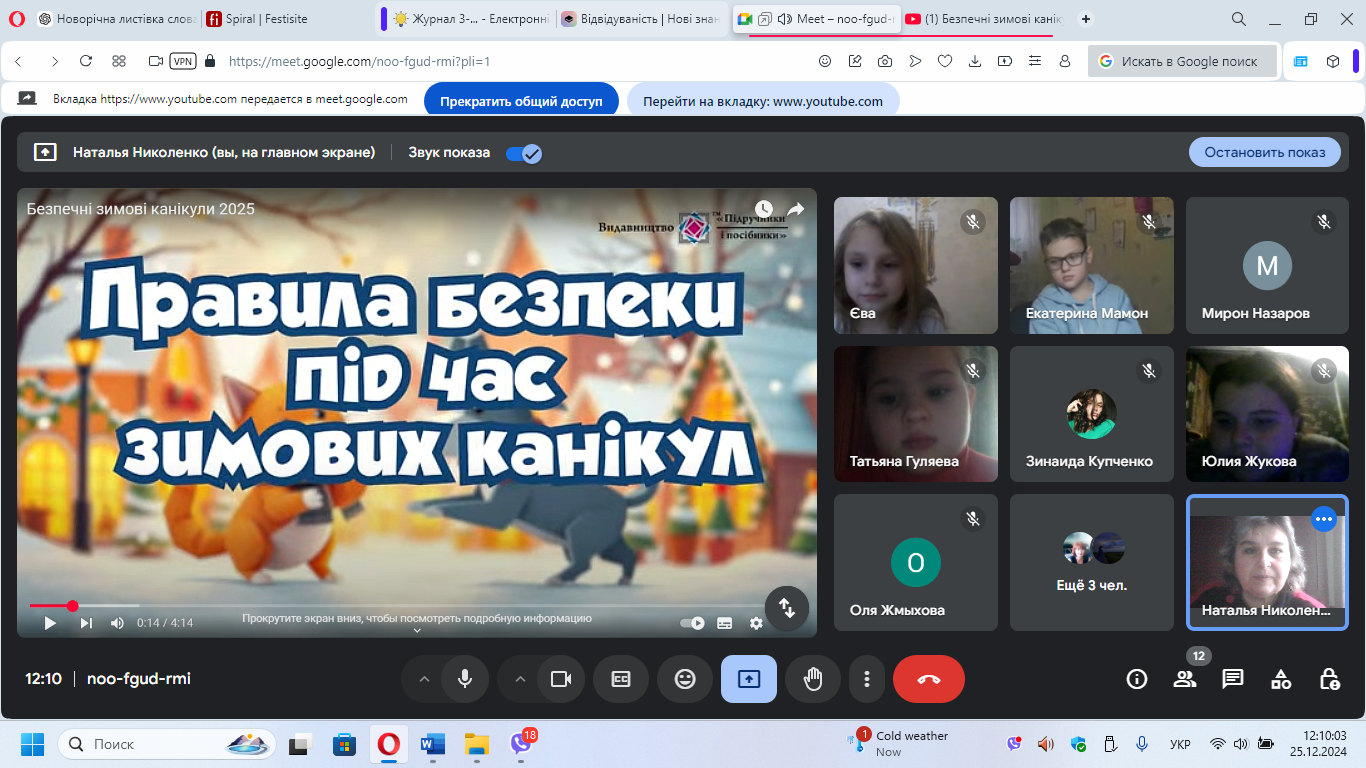Open the downloads arrow icon

(x=975, y=61)
